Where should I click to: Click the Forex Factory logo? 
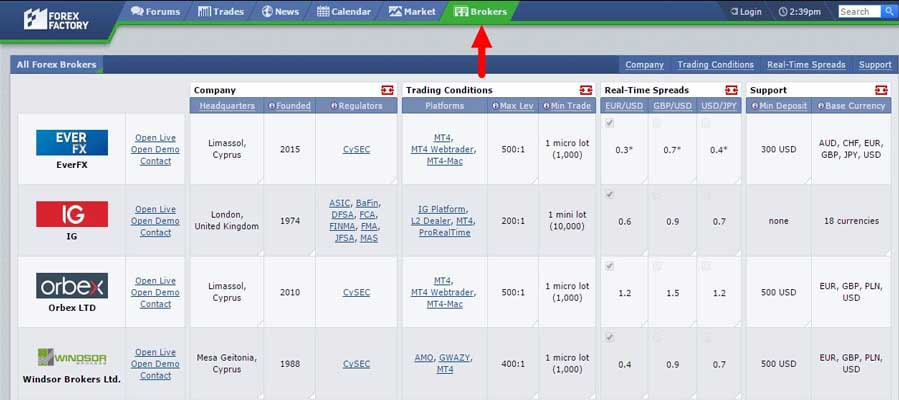click(x=56, y=19)
